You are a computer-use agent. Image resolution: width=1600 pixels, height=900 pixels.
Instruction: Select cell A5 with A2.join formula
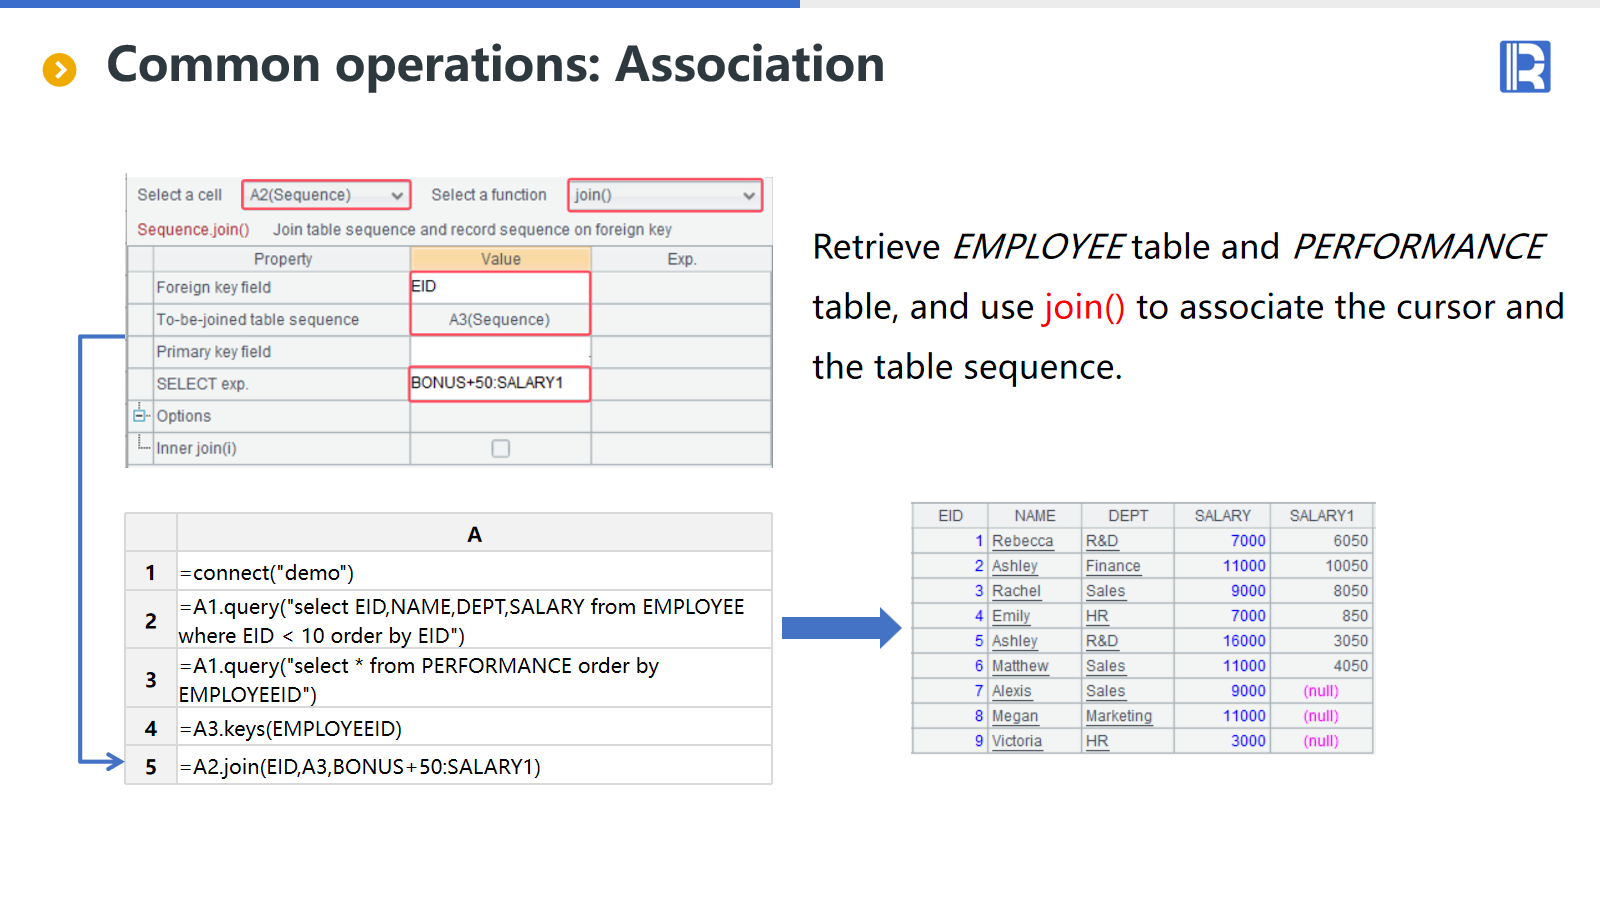pyautogui.click(x=473, y=767)
